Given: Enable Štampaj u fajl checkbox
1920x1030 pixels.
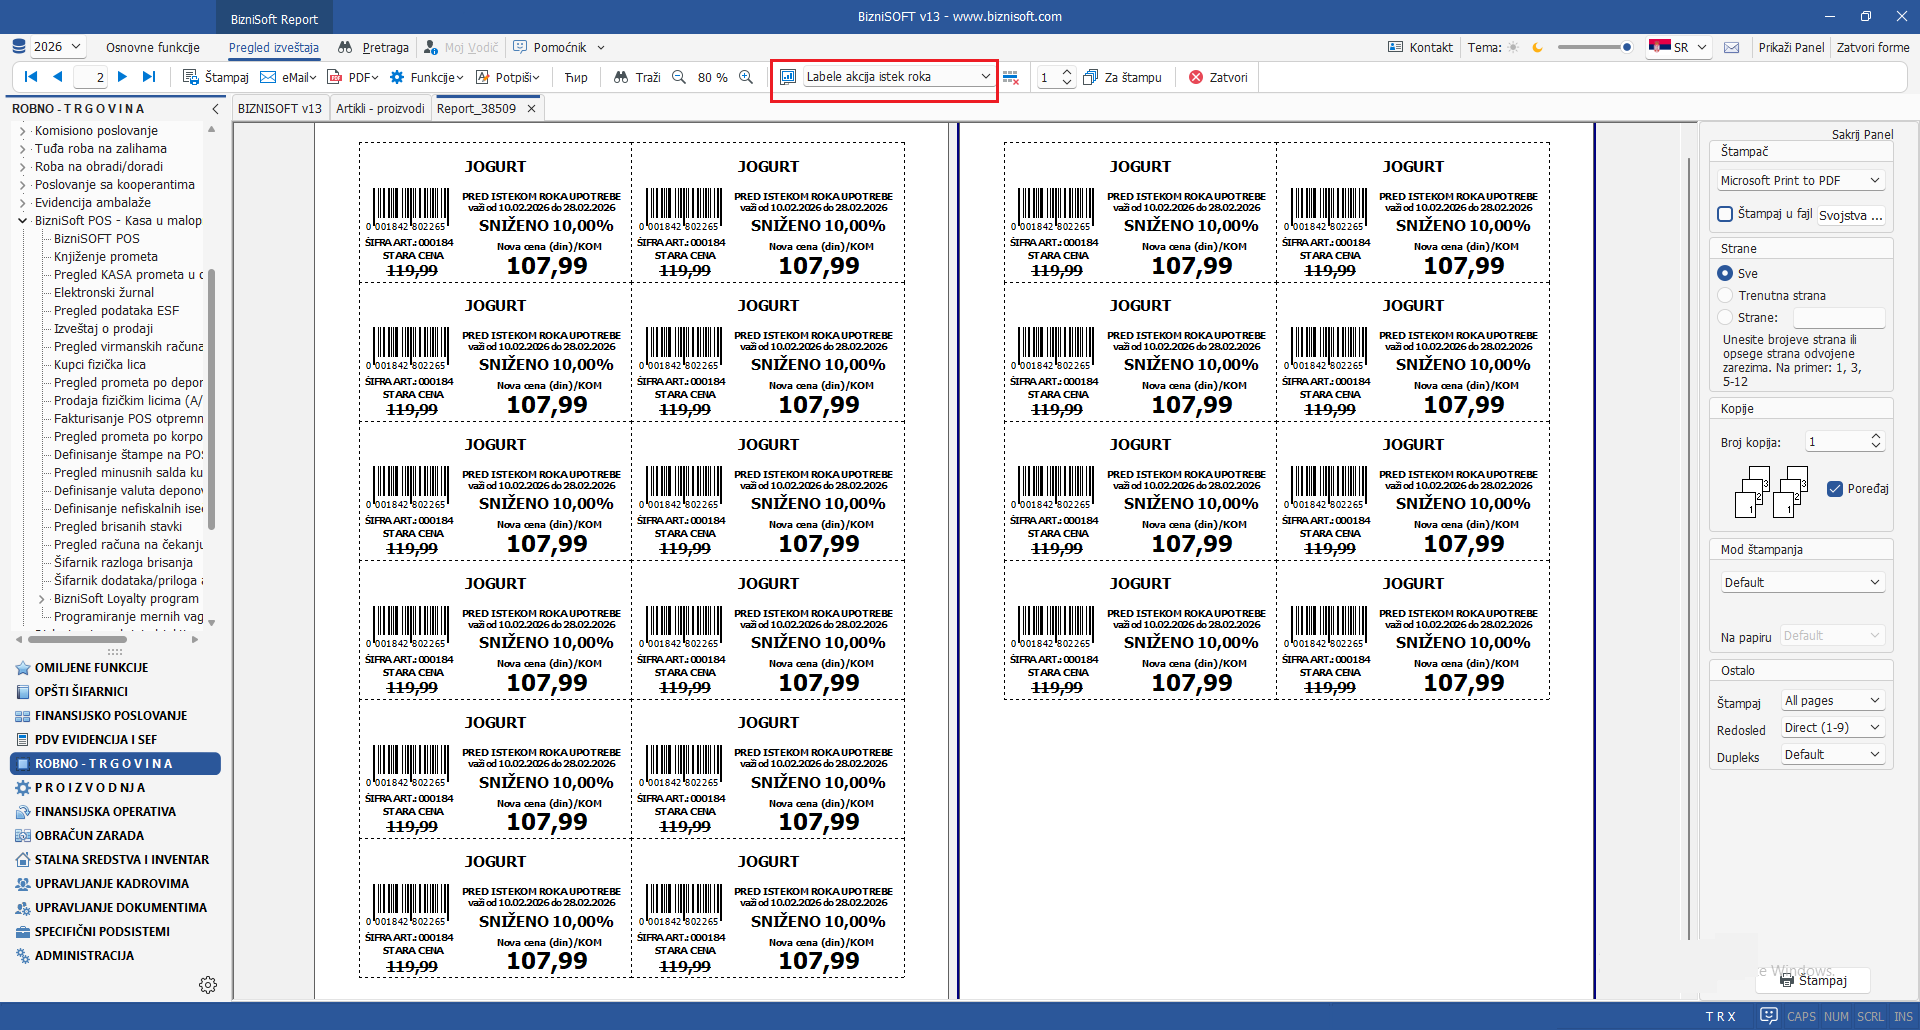Looking at the screenshot, I should [1725, 214].
